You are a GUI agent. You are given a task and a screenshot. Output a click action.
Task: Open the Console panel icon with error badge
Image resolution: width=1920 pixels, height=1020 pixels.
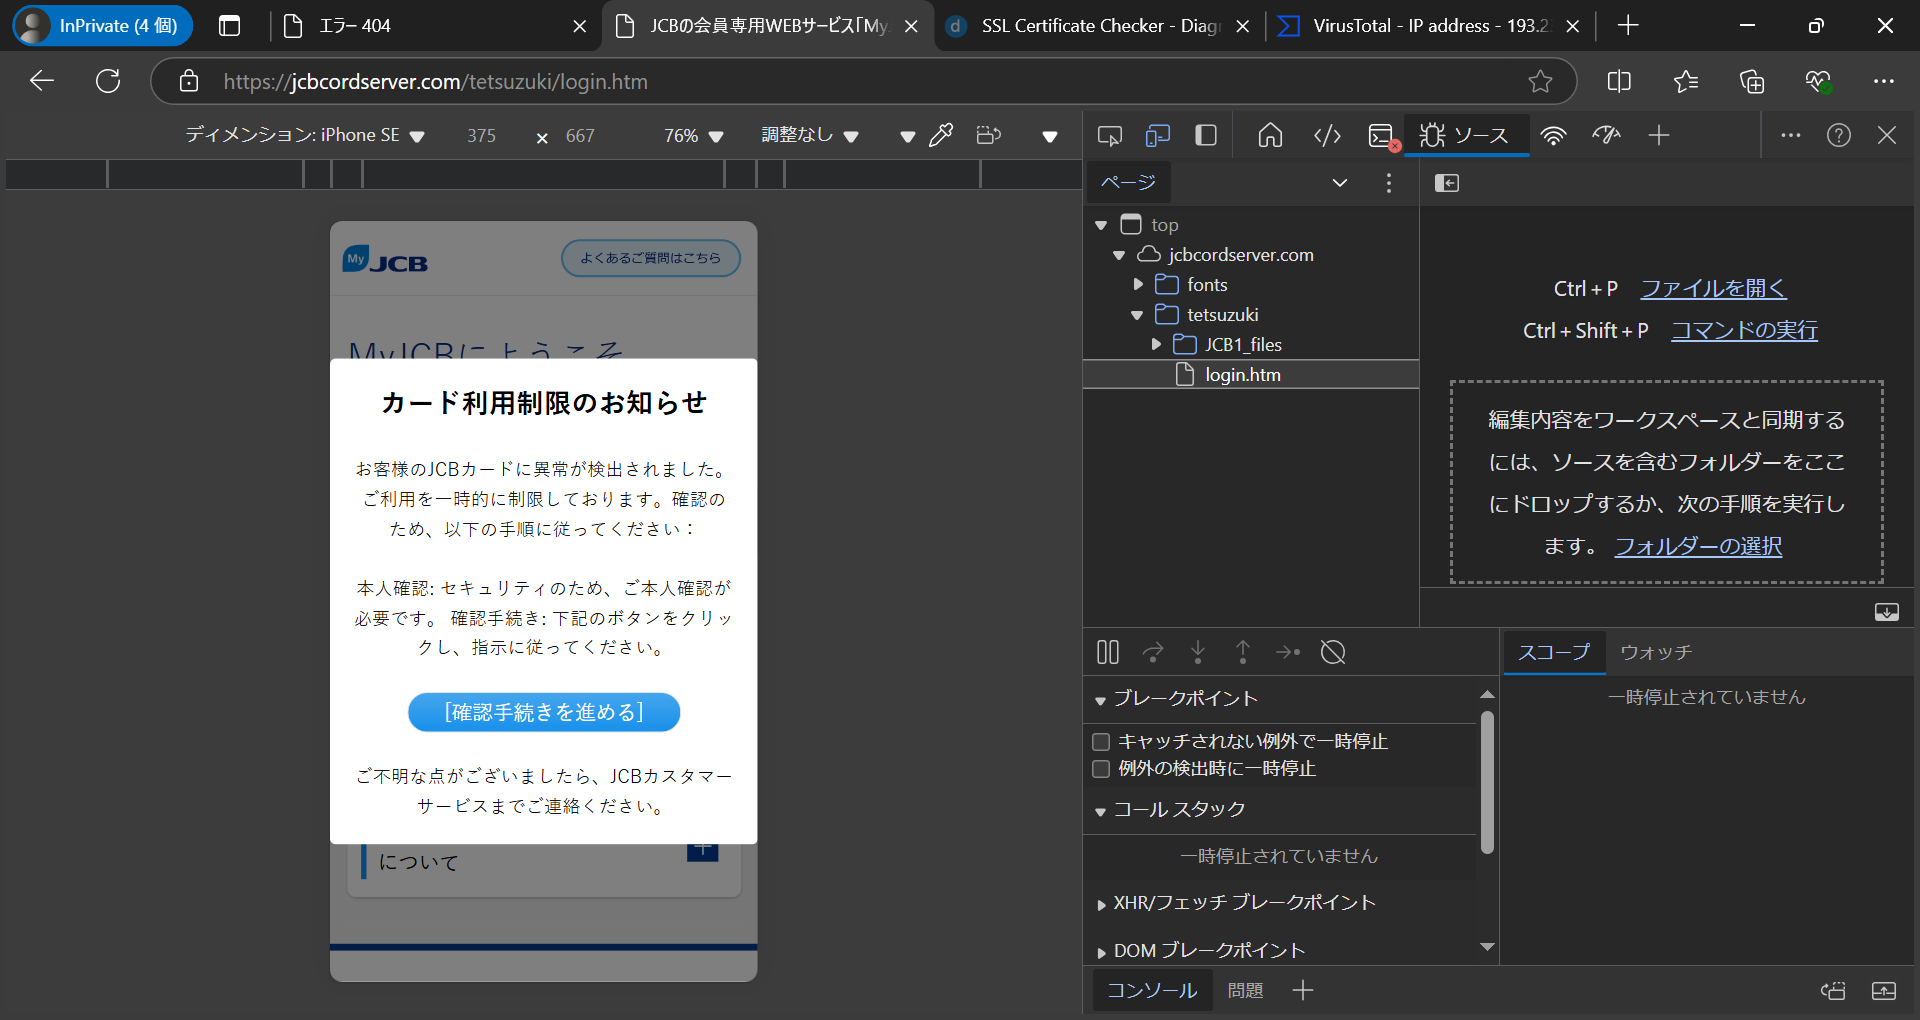1383,135
